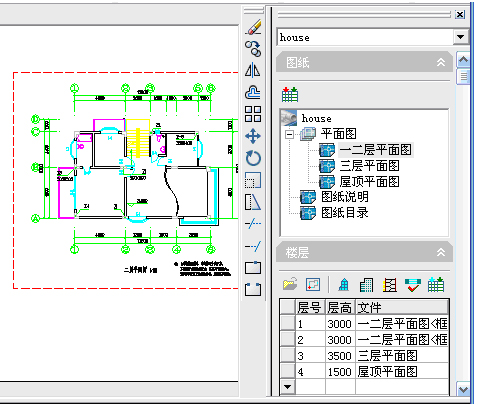Select the Offset tool icon
Viewport: 478px width, 405px height.
tap(253, 92)
